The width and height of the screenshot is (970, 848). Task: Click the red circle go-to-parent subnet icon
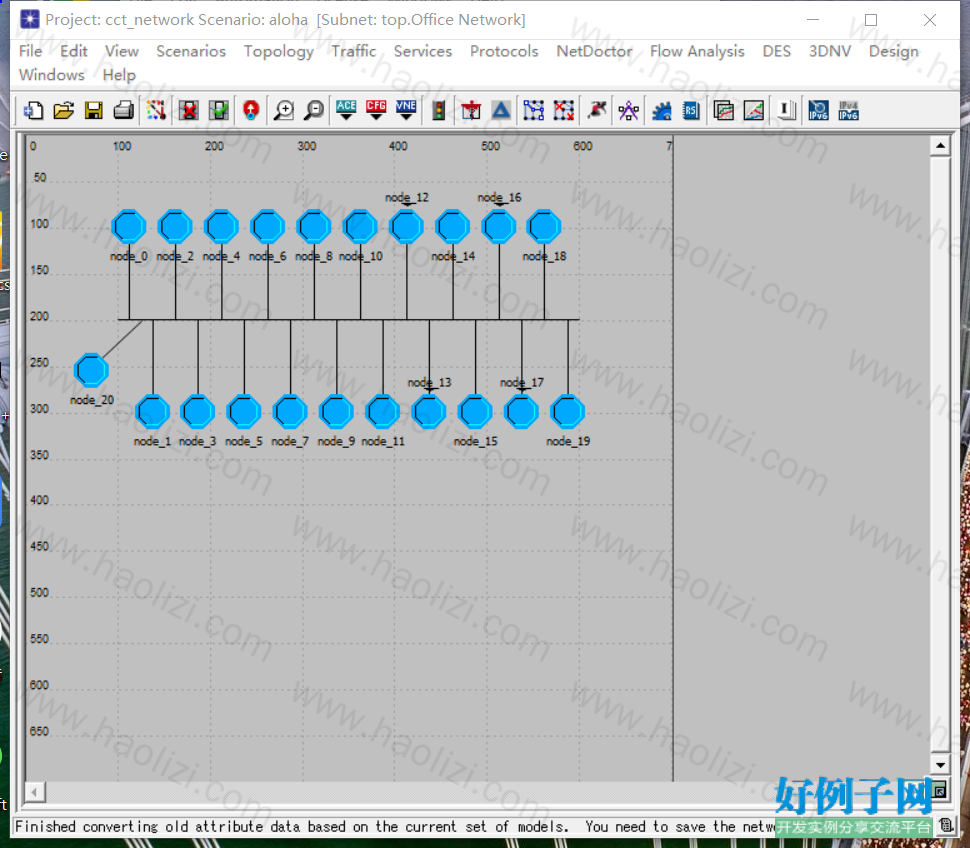coord(251,111)
